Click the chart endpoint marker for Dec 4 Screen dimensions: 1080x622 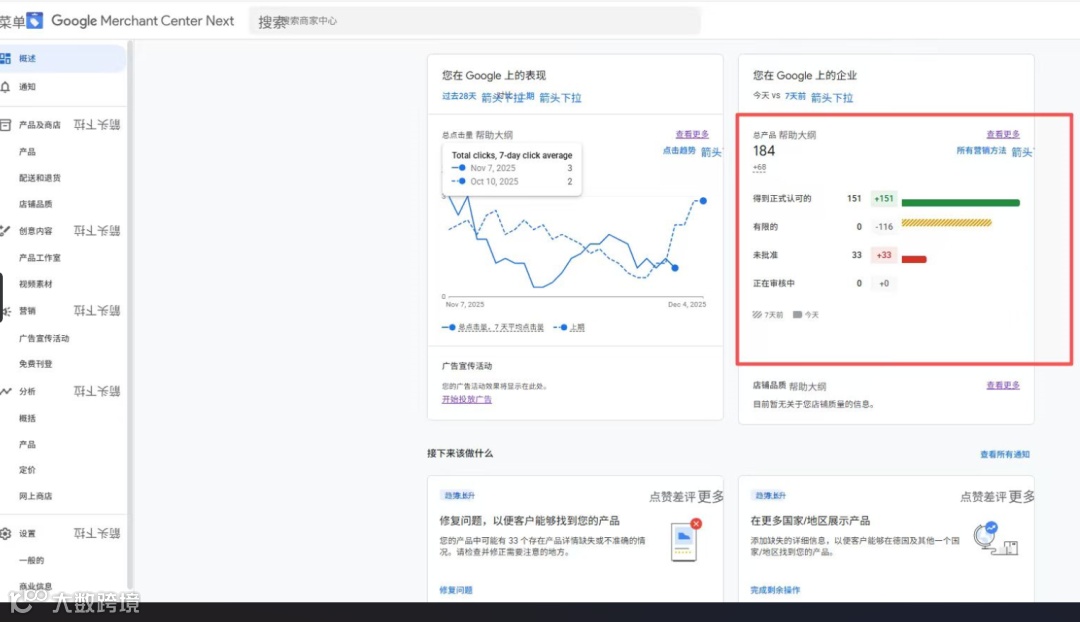(703, 201)
